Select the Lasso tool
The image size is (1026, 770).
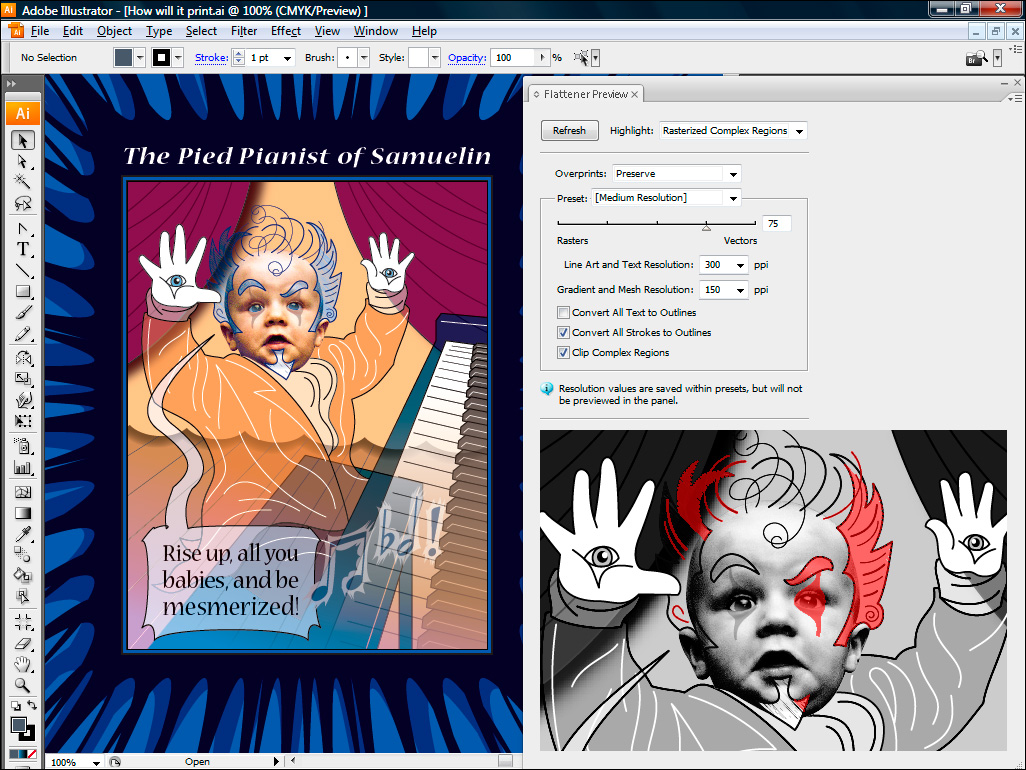tap(22, 204)
